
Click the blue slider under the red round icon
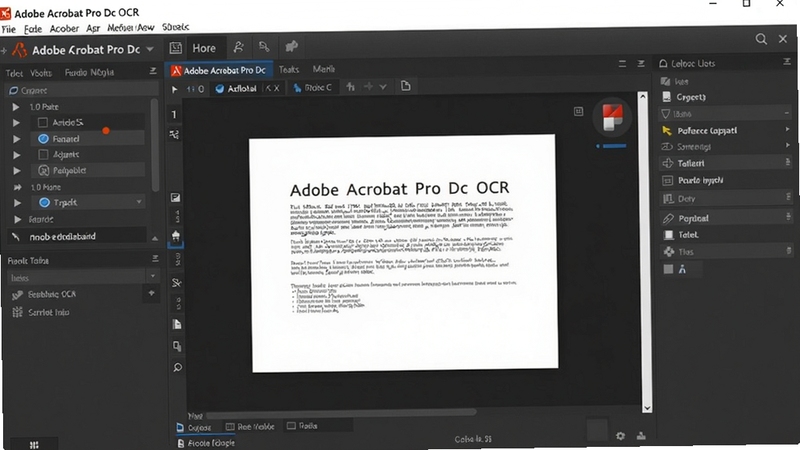point(612,146)
